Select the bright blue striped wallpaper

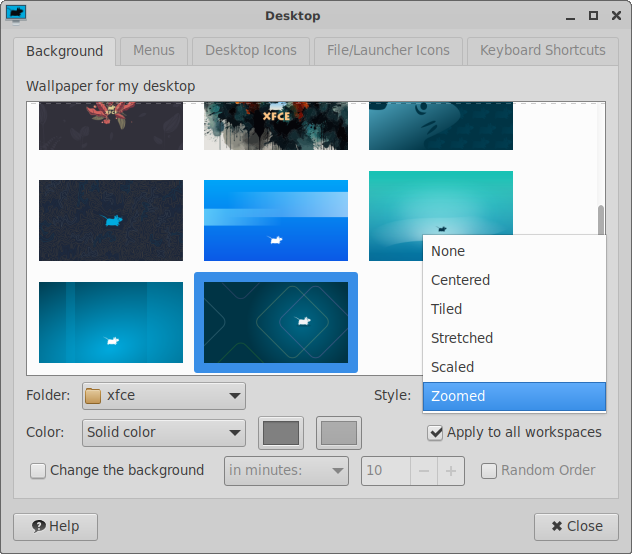[276, 220]
